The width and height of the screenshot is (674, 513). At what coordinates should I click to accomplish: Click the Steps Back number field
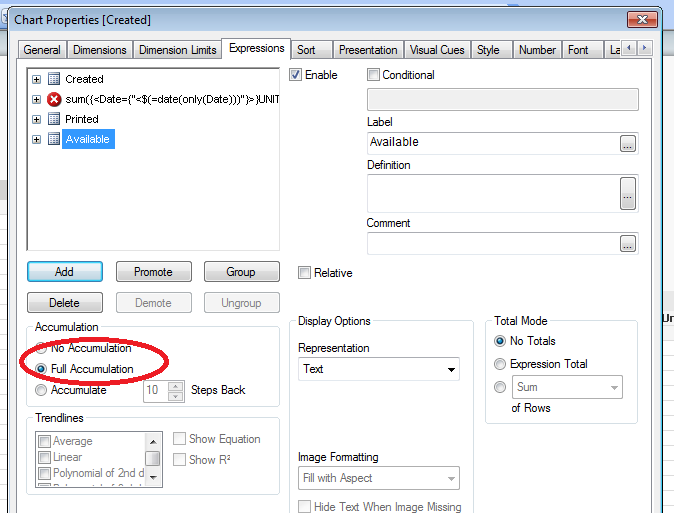[156, 390]
